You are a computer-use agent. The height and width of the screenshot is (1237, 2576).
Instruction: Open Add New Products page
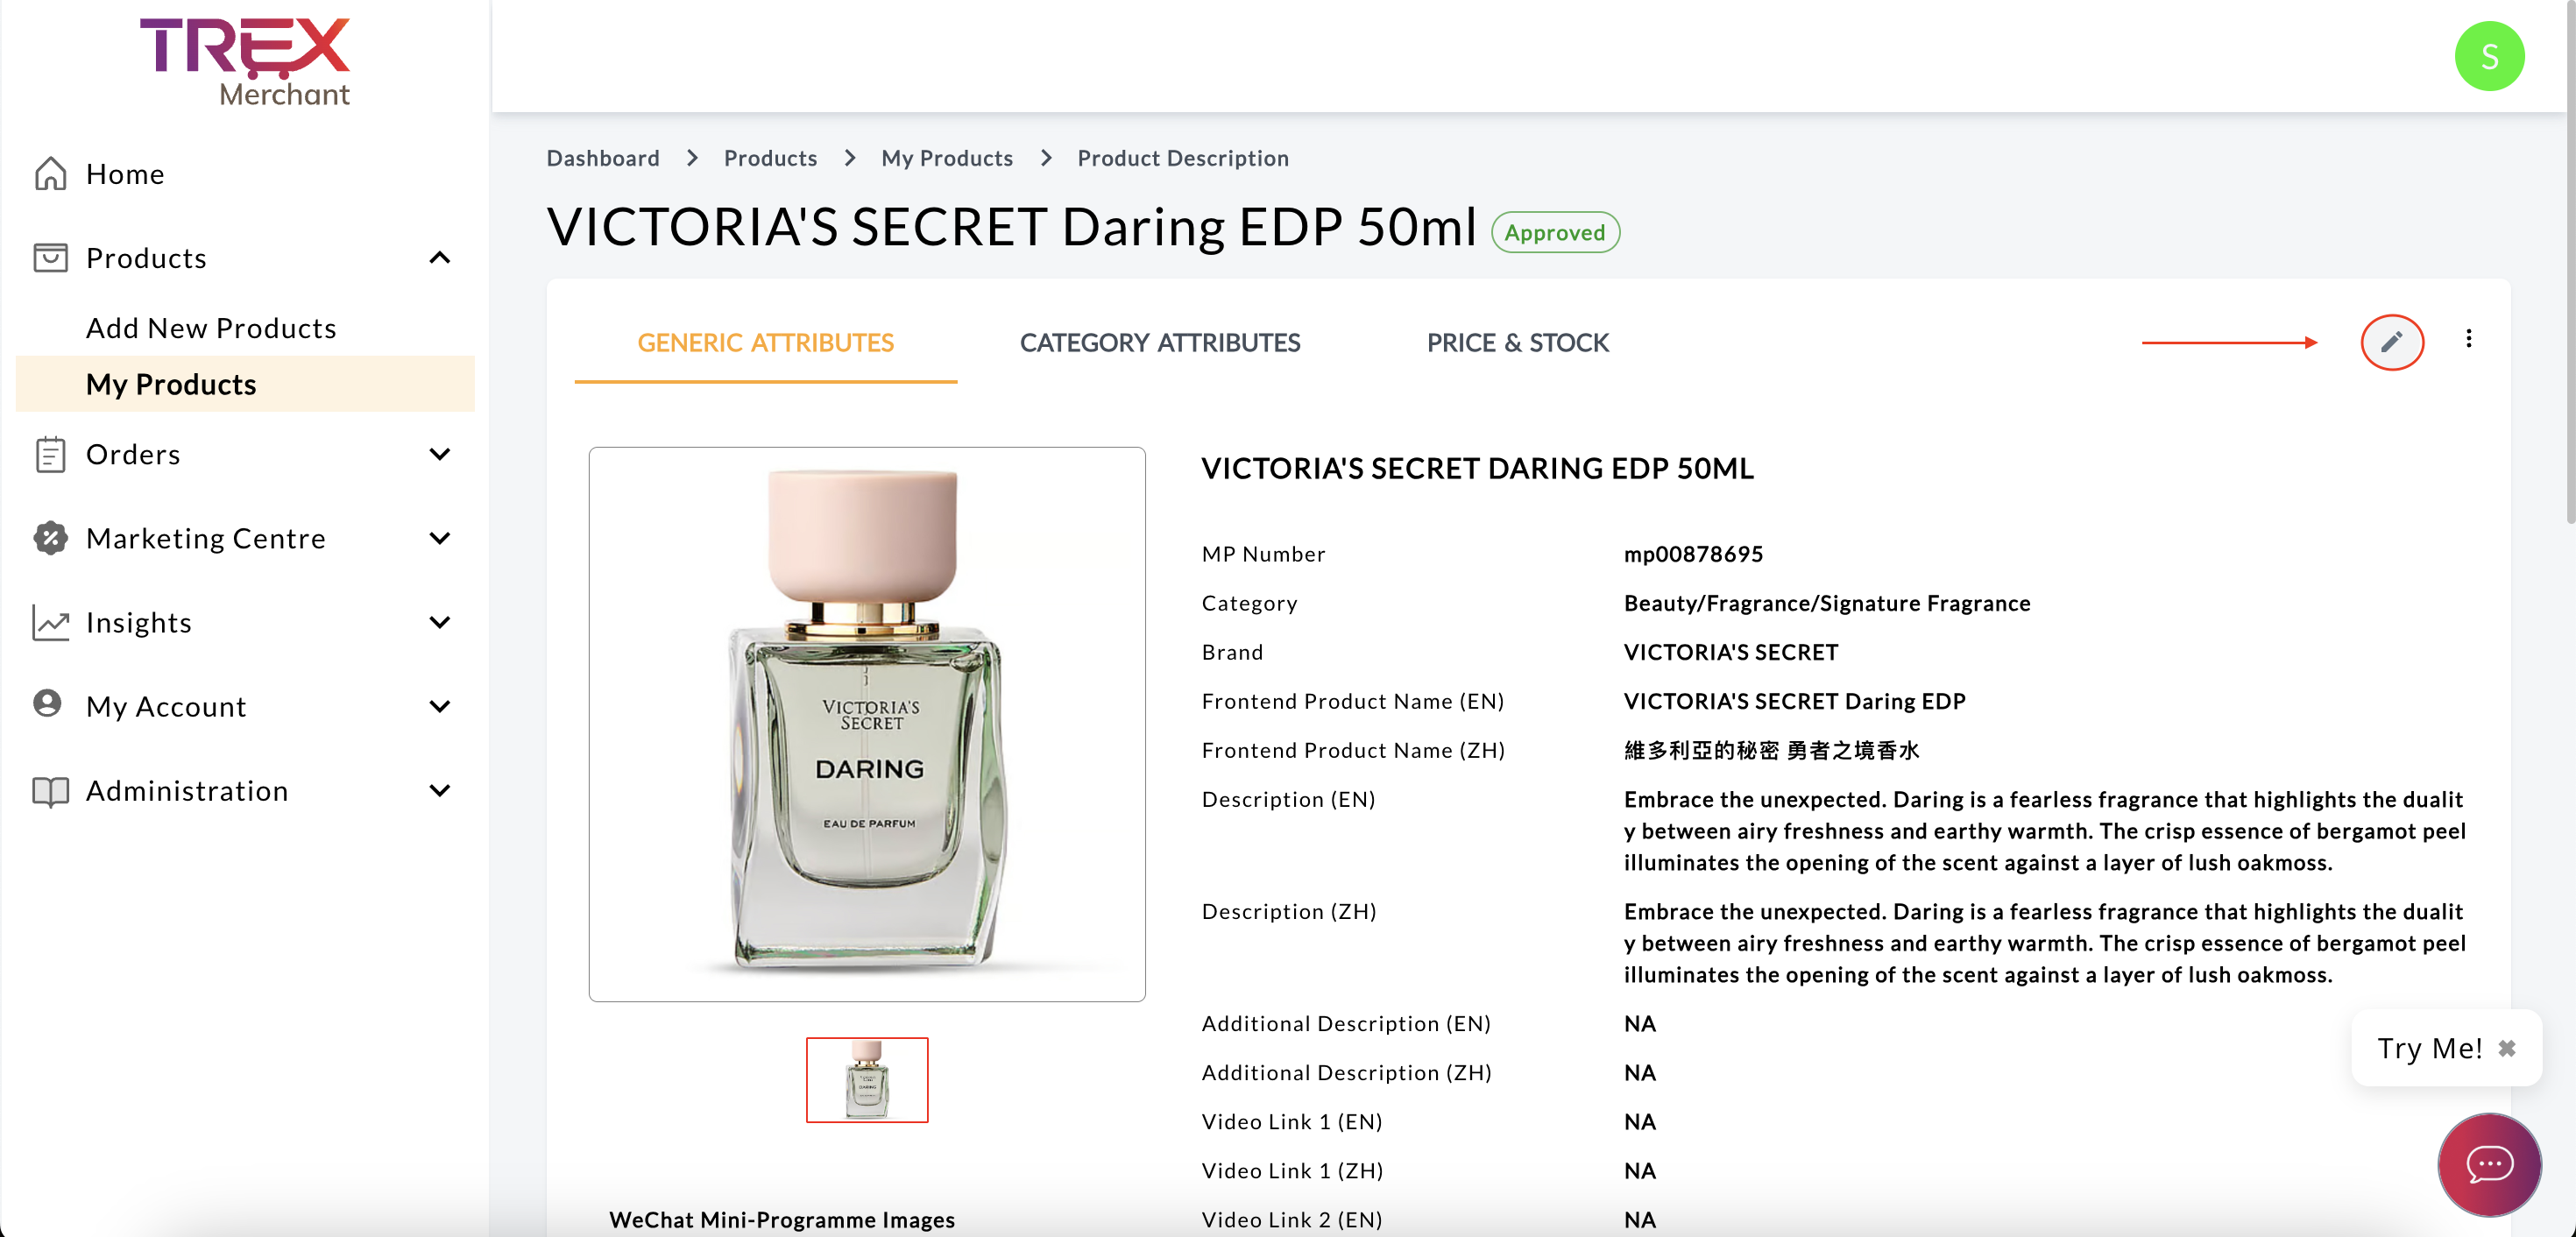[x=211, y=328]
